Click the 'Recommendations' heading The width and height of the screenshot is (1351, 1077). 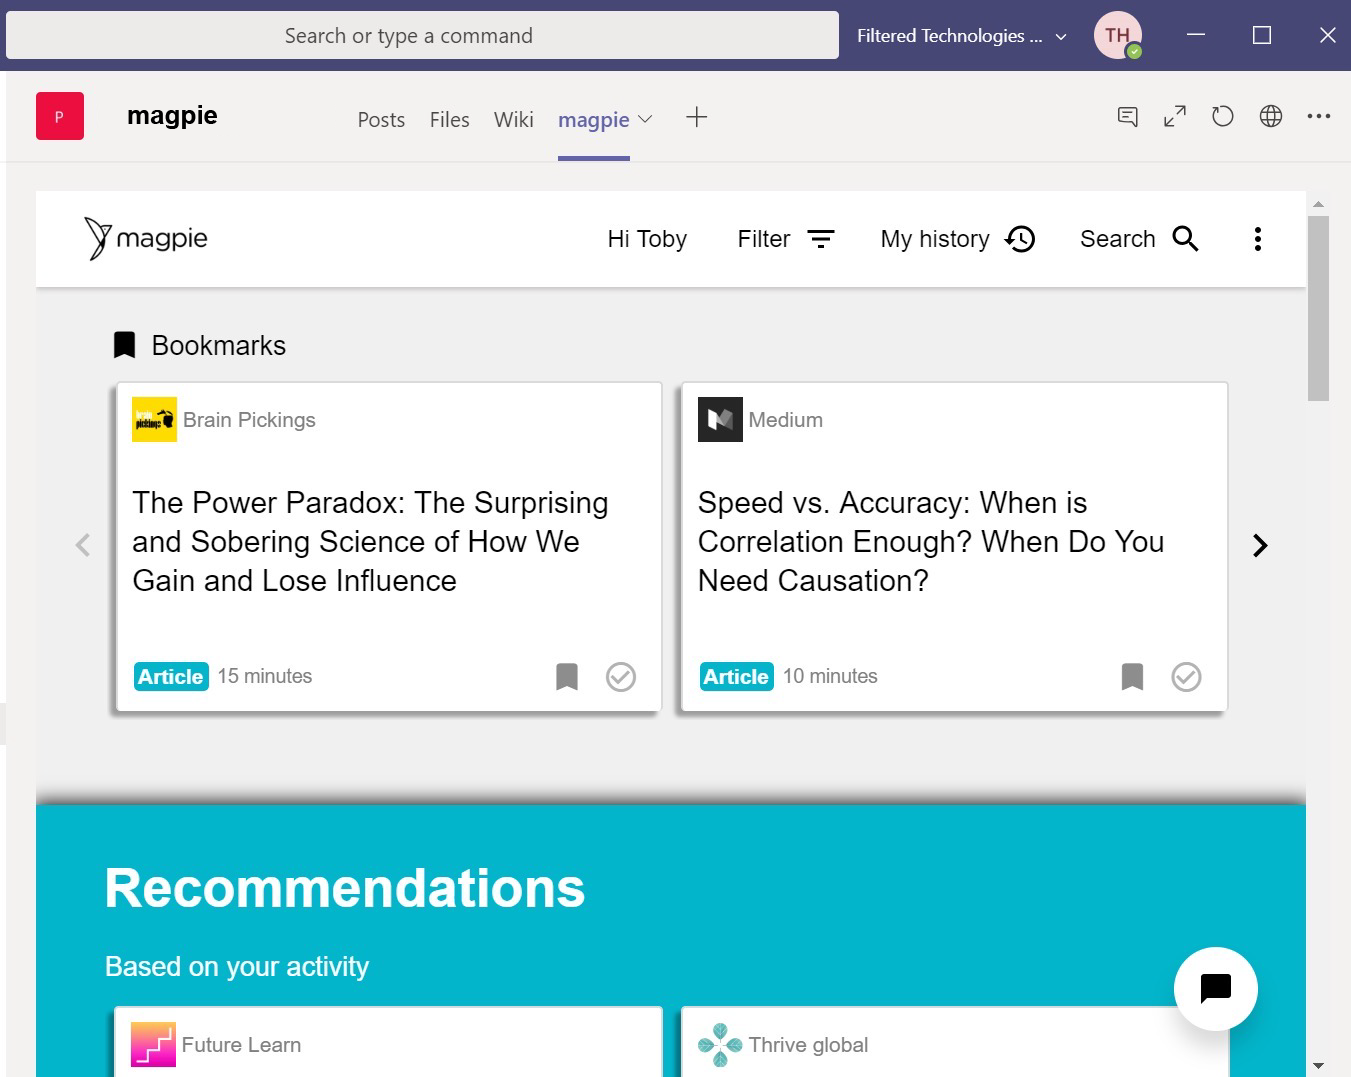[345, 888]
